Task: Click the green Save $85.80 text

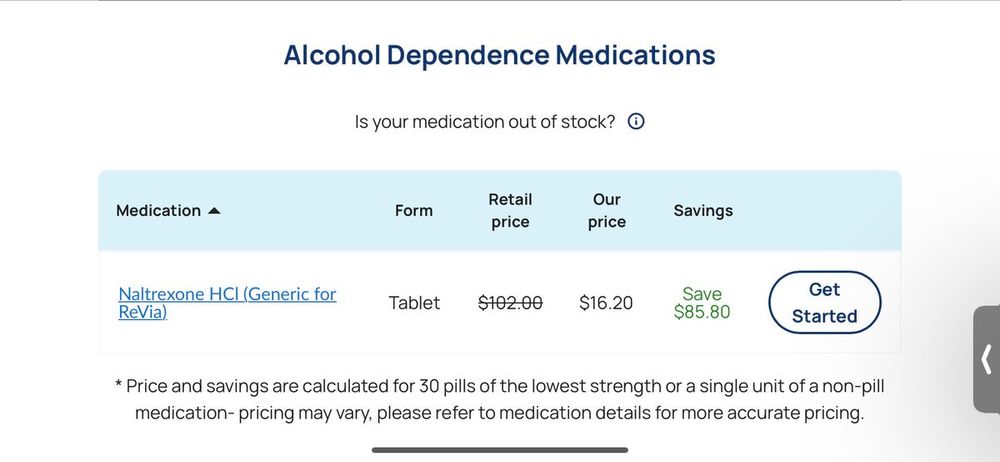Action: coord(702,303)
